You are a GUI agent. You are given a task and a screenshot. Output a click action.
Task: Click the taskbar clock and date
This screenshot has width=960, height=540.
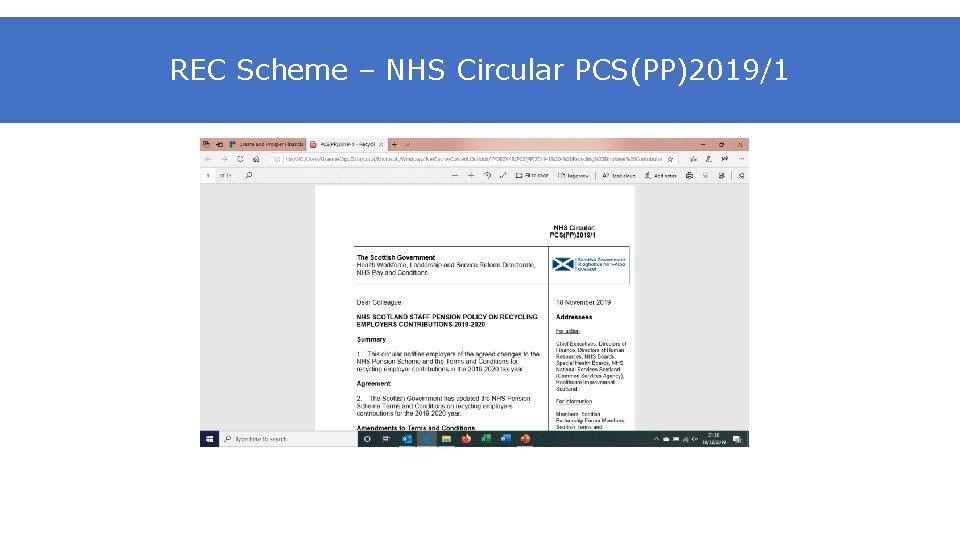(714, 439)
